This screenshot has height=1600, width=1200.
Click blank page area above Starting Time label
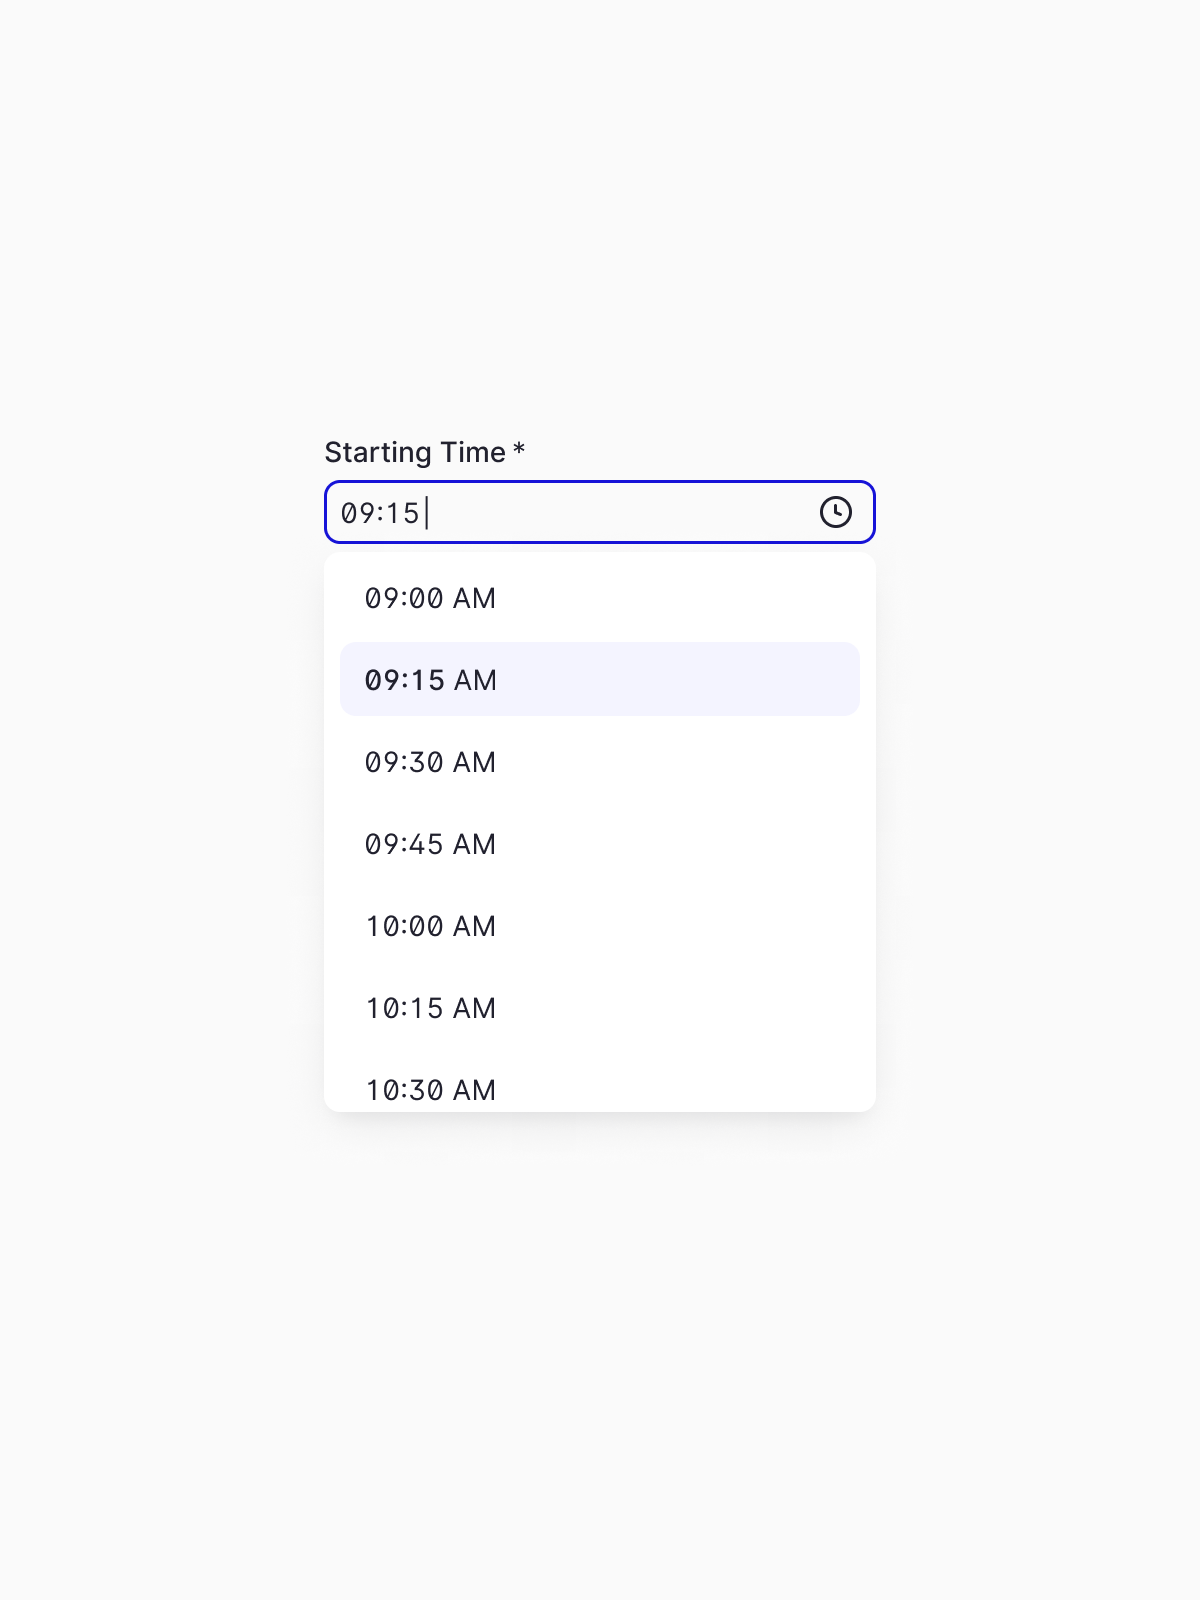pos(600,250)
